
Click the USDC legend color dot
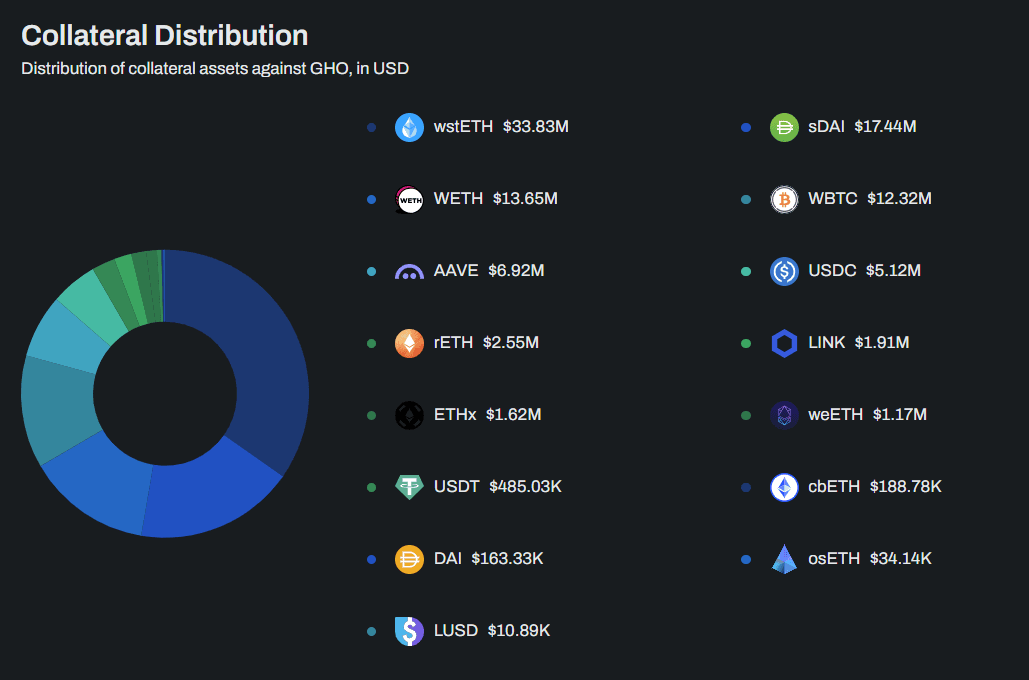(x=746, y=272)
